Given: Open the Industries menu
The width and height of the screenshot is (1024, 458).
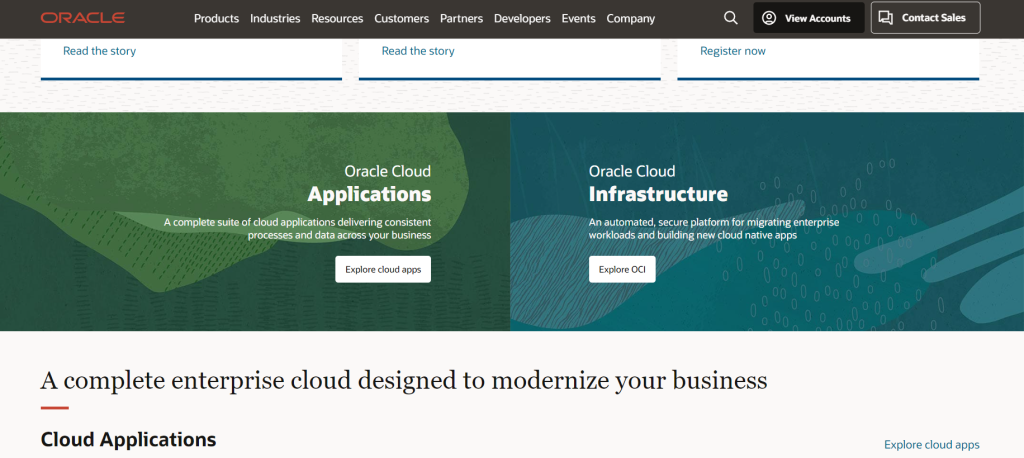Looking at the screenshot, I should 275,18.
